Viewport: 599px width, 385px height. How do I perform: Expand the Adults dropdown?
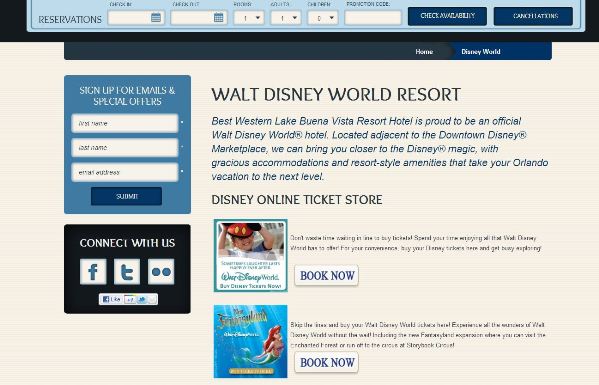285,18
